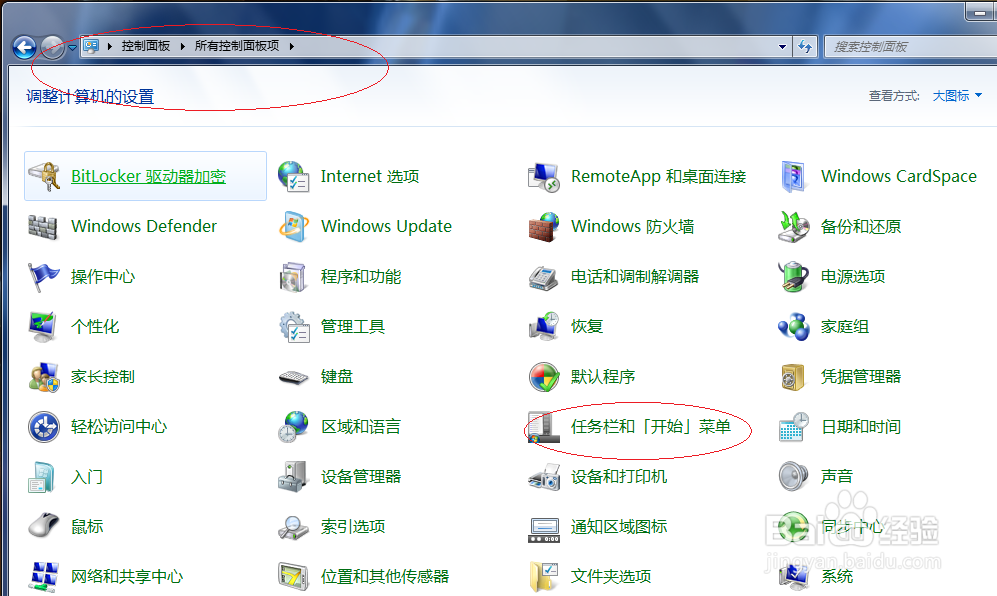Open the 通知区域图标 icon
The height and width of the screenshot is (596, 997).
(544, 528)
